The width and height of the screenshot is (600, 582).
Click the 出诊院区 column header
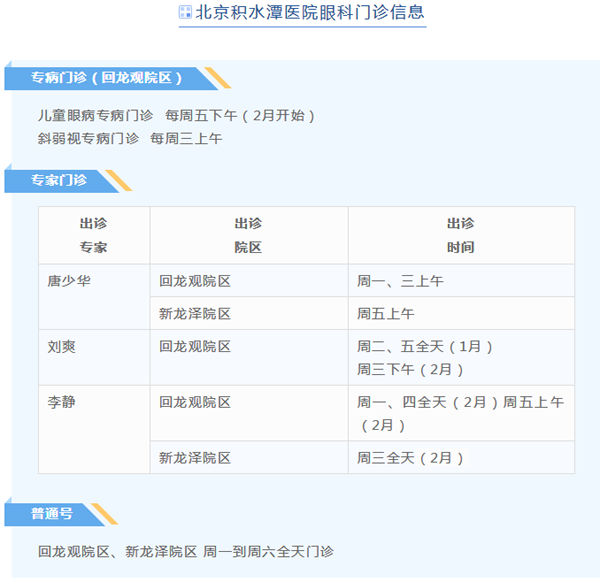click(248, 235)
